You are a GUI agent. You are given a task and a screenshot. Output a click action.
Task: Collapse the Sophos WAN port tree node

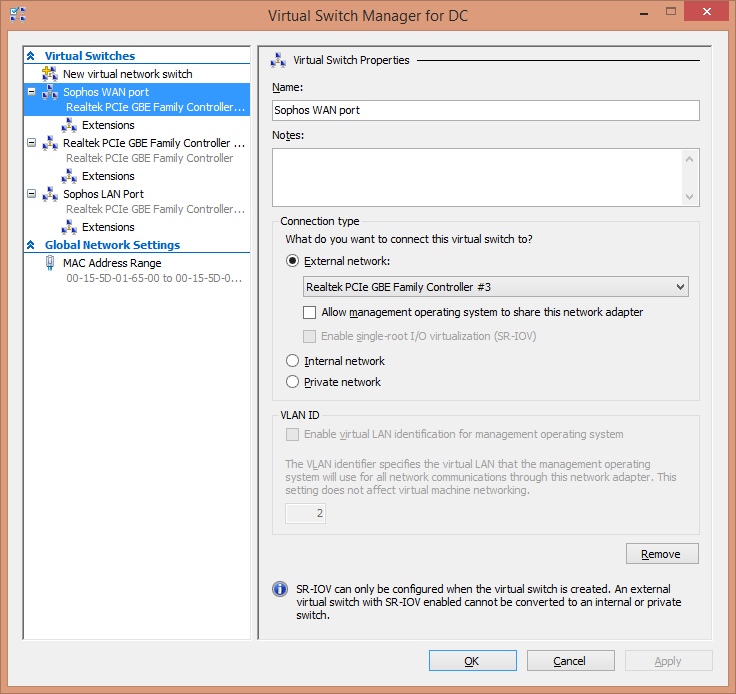31,92
